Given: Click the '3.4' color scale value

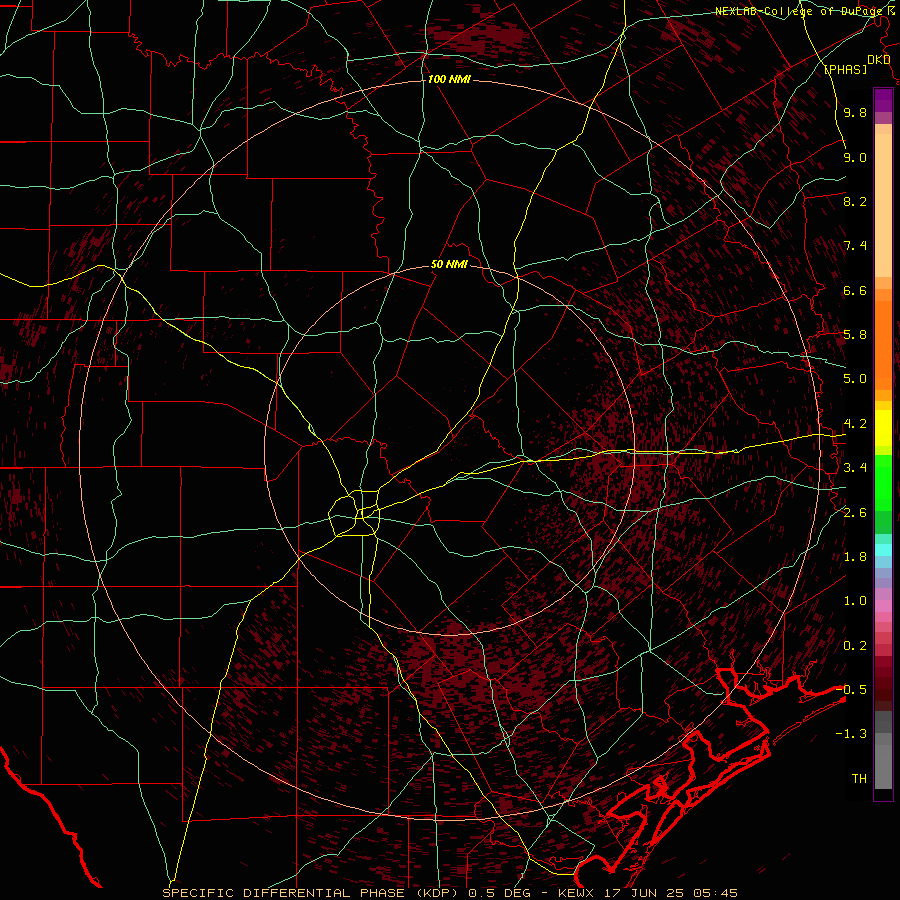Looking at the screenshot, I should (855, 468).
